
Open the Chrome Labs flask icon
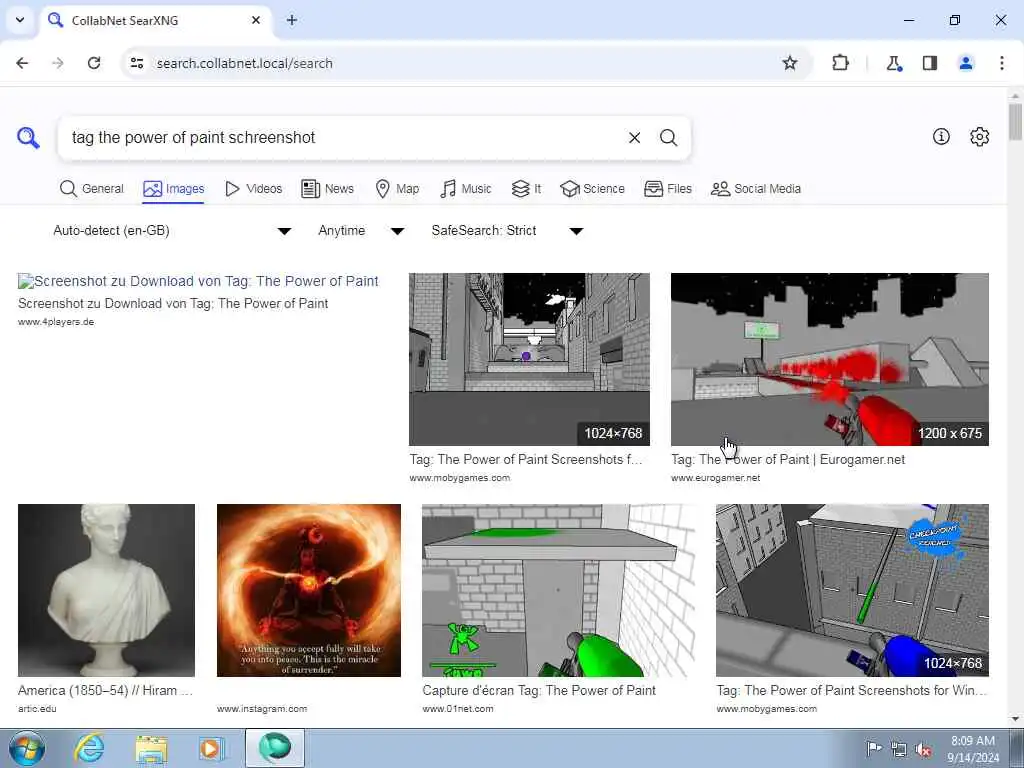point(893,63)
